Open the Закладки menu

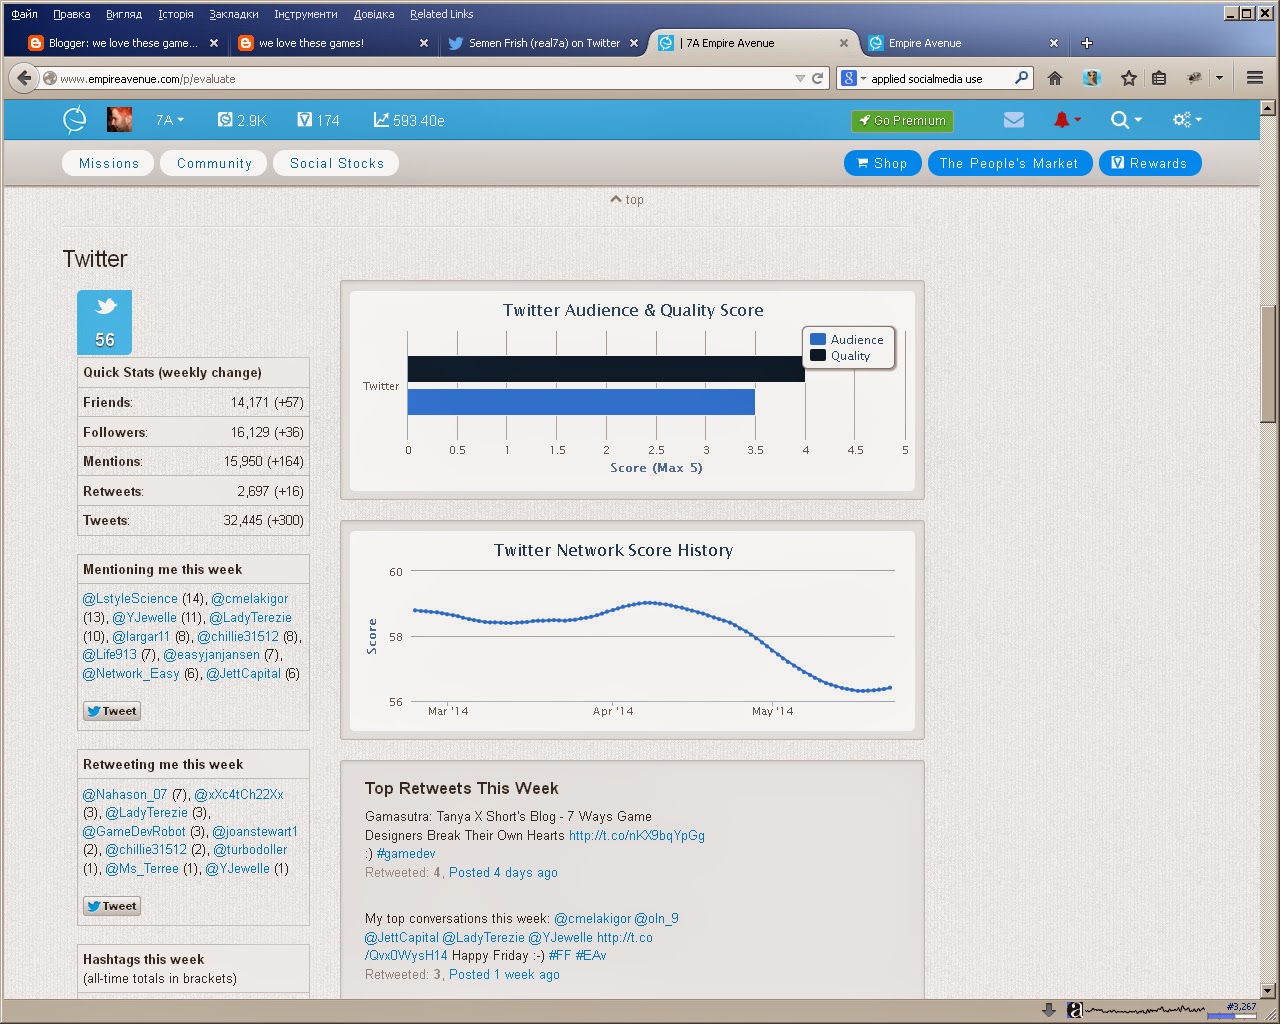tap(234, 14)
